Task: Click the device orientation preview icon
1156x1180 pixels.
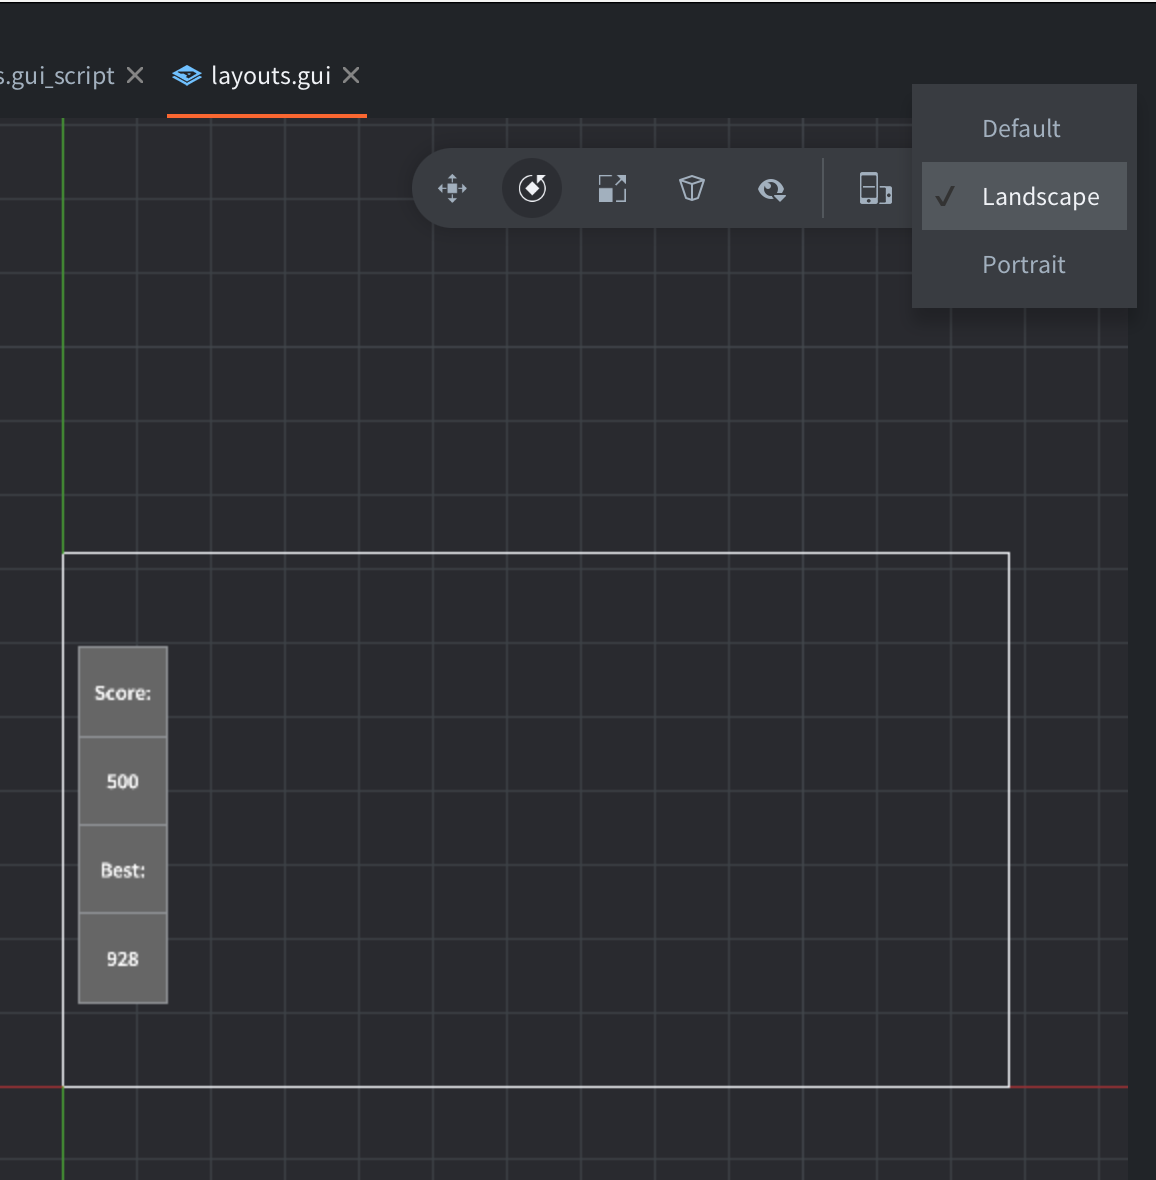Action: 876,190
